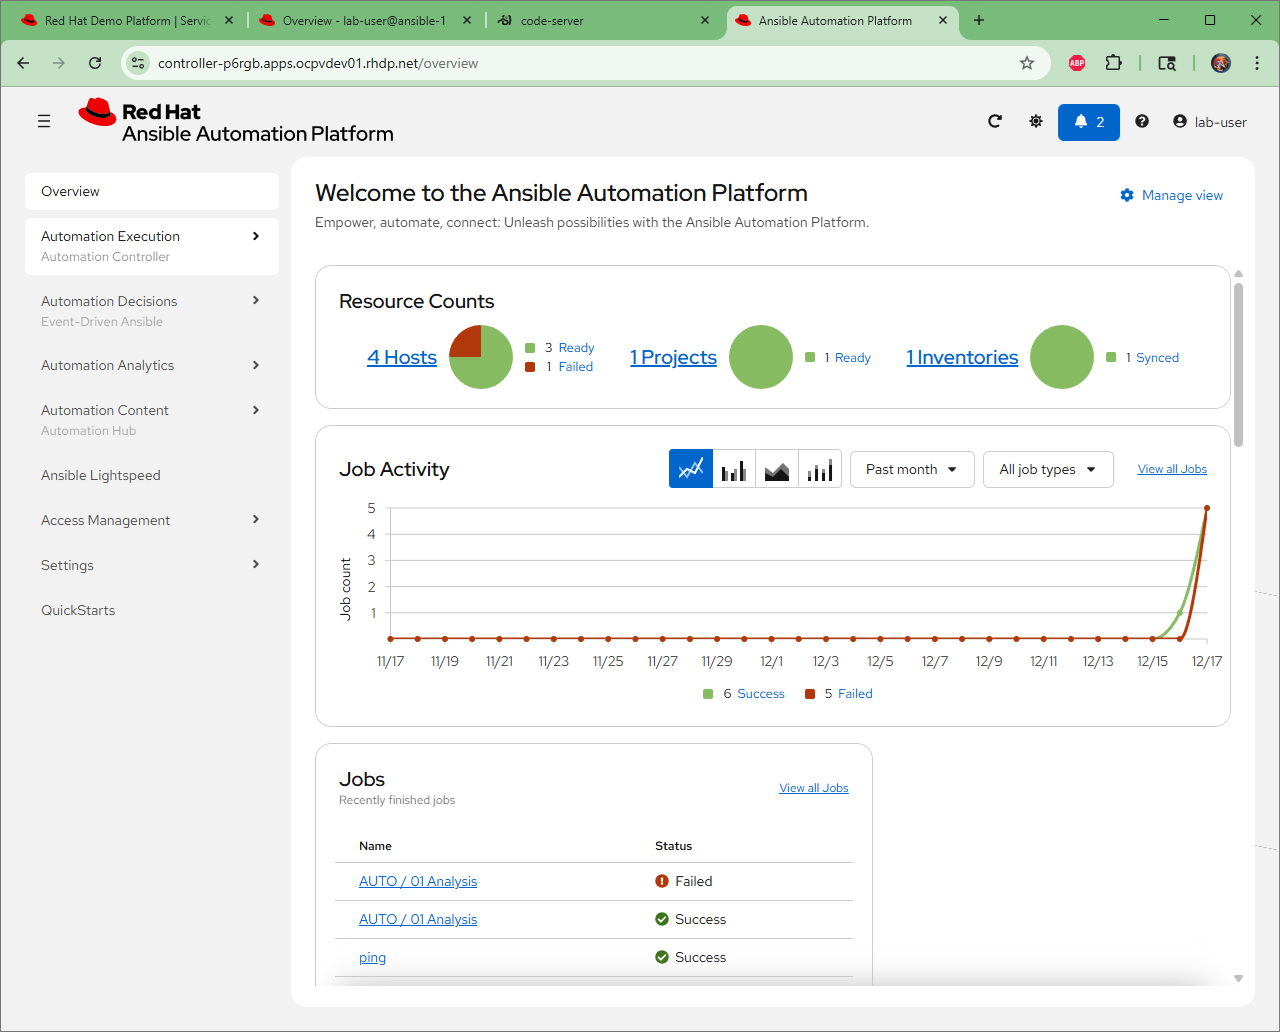Bookmark this page with star icon

(x=1027, y=63)
